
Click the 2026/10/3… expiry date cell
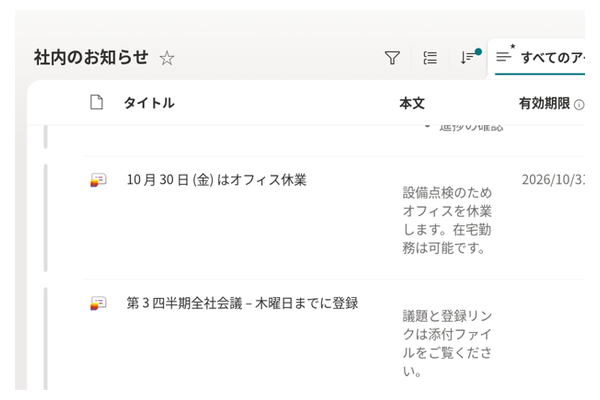click(553, 180)
